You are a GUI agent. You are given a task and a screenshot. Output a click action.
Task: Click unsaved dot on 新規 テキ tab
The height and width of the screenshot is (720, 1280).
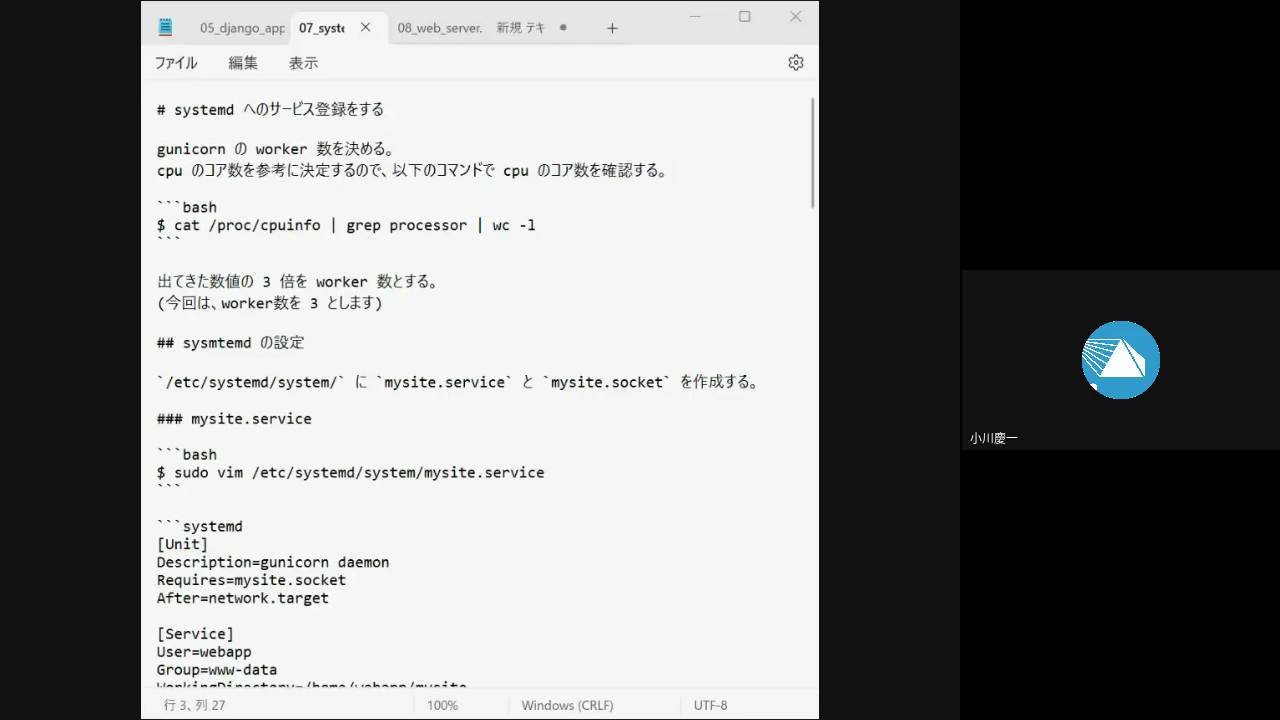point(563,28)
